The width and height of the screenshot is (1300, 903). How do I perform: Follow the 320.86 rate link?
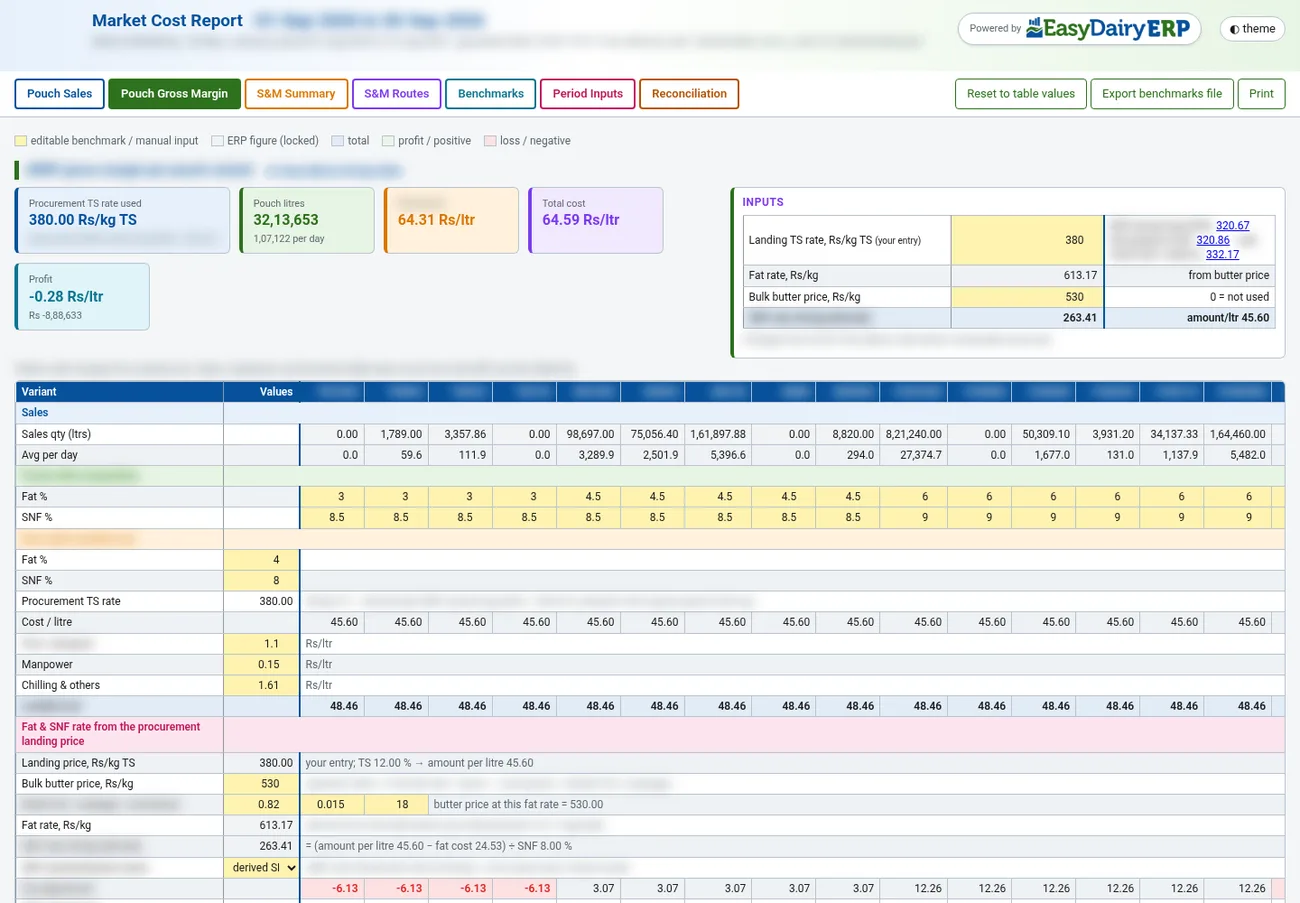click(x=1213, y=240)
